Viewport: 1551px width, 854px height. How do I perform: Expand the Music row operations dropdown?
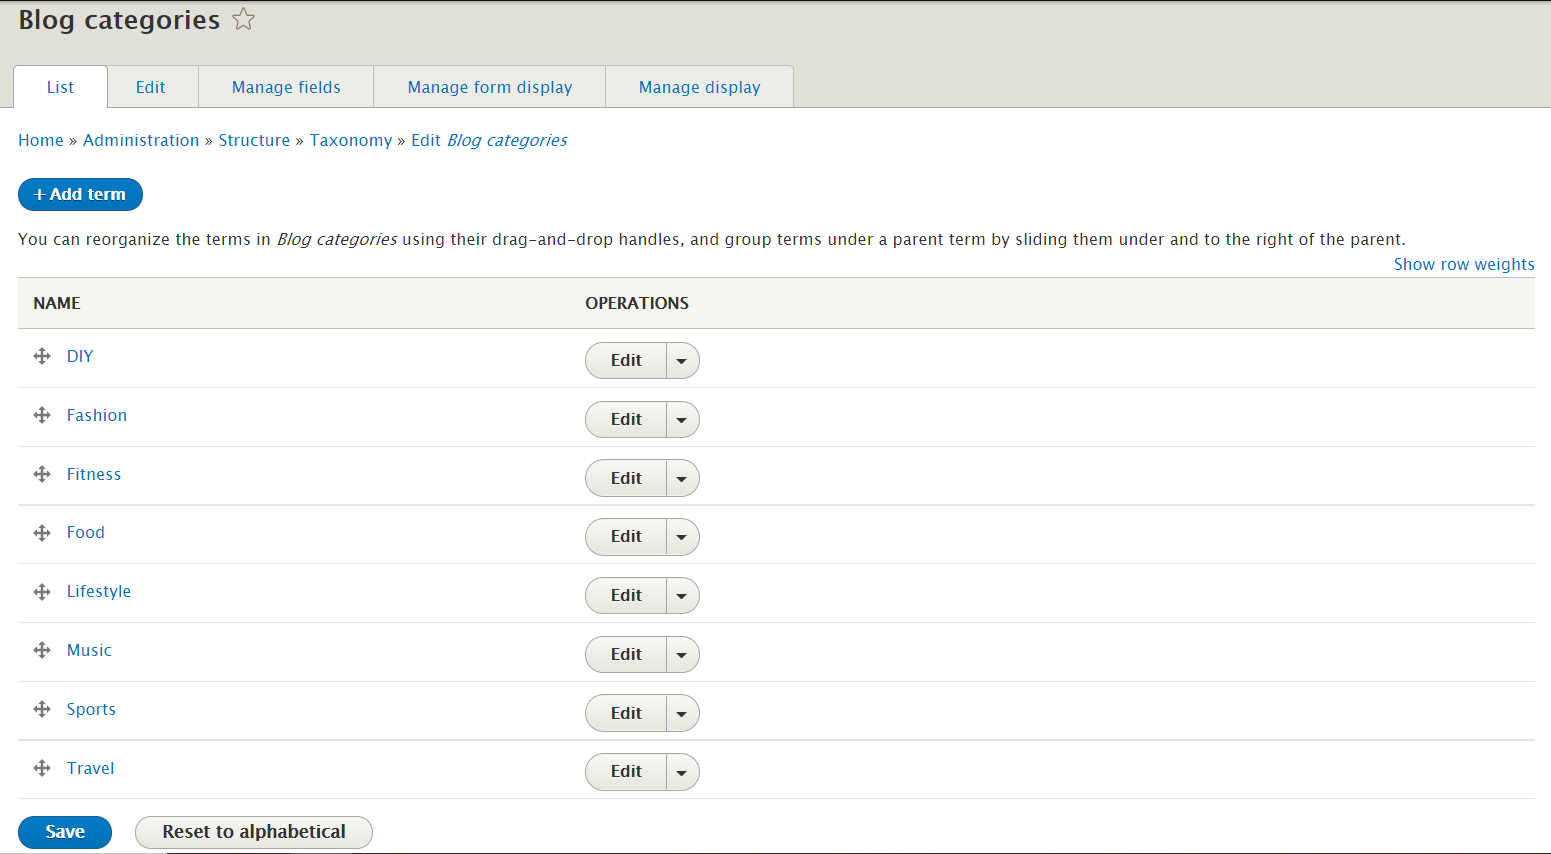[x=682, y=654]
